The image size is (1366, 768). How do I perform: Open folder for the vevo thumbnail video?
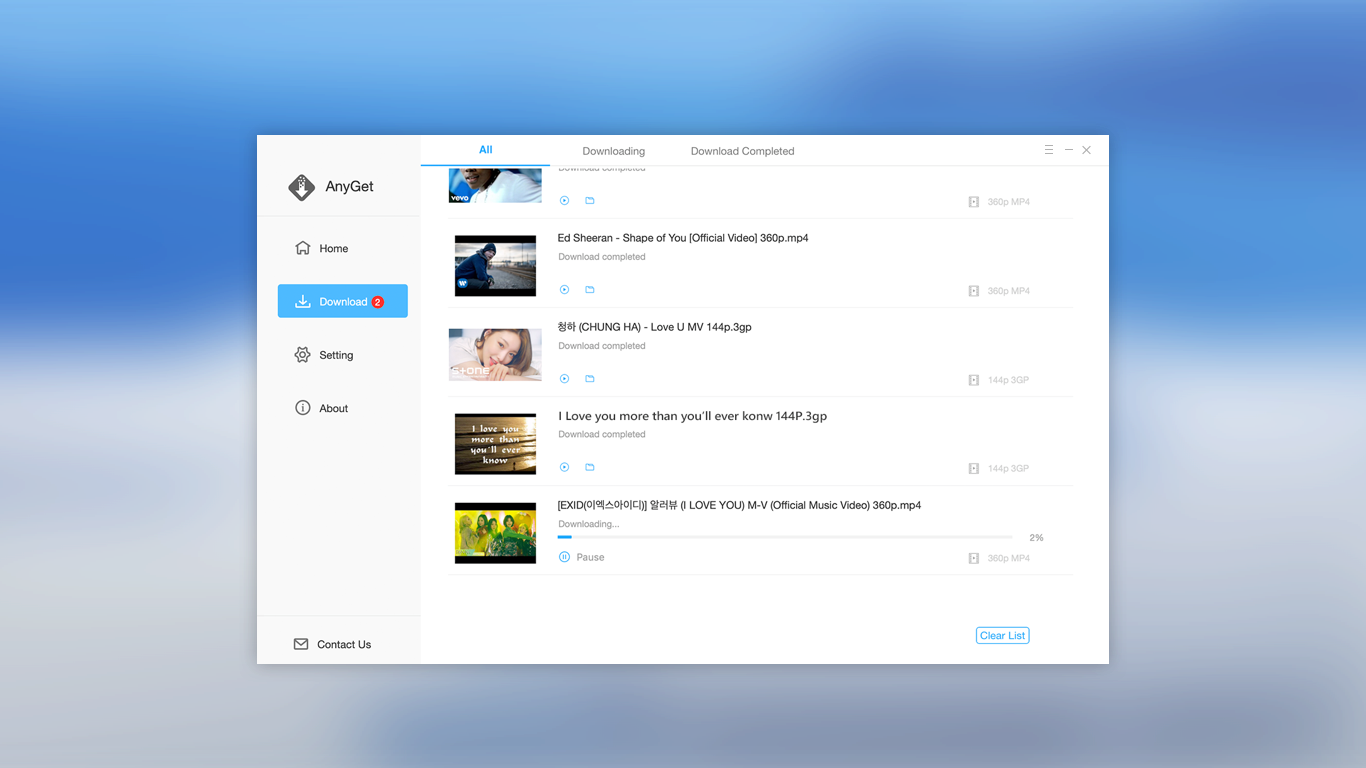pyautogui.click(x=590, y=201)
